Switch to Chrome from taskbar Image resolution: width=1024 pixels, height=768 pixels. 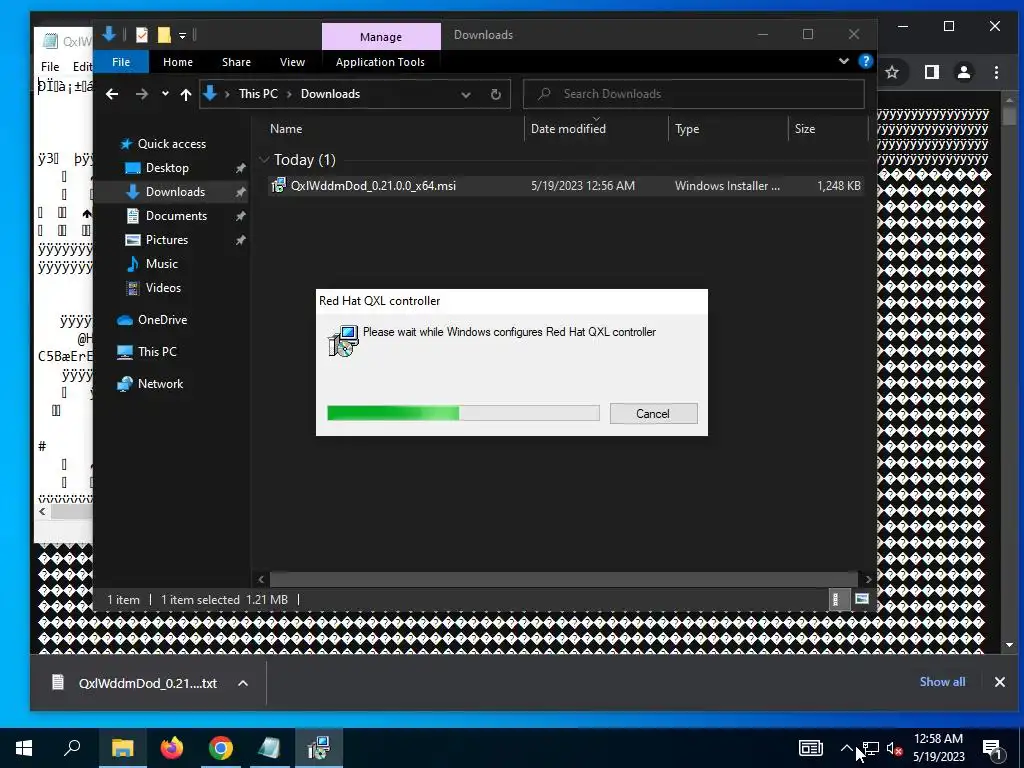(221, 748)
